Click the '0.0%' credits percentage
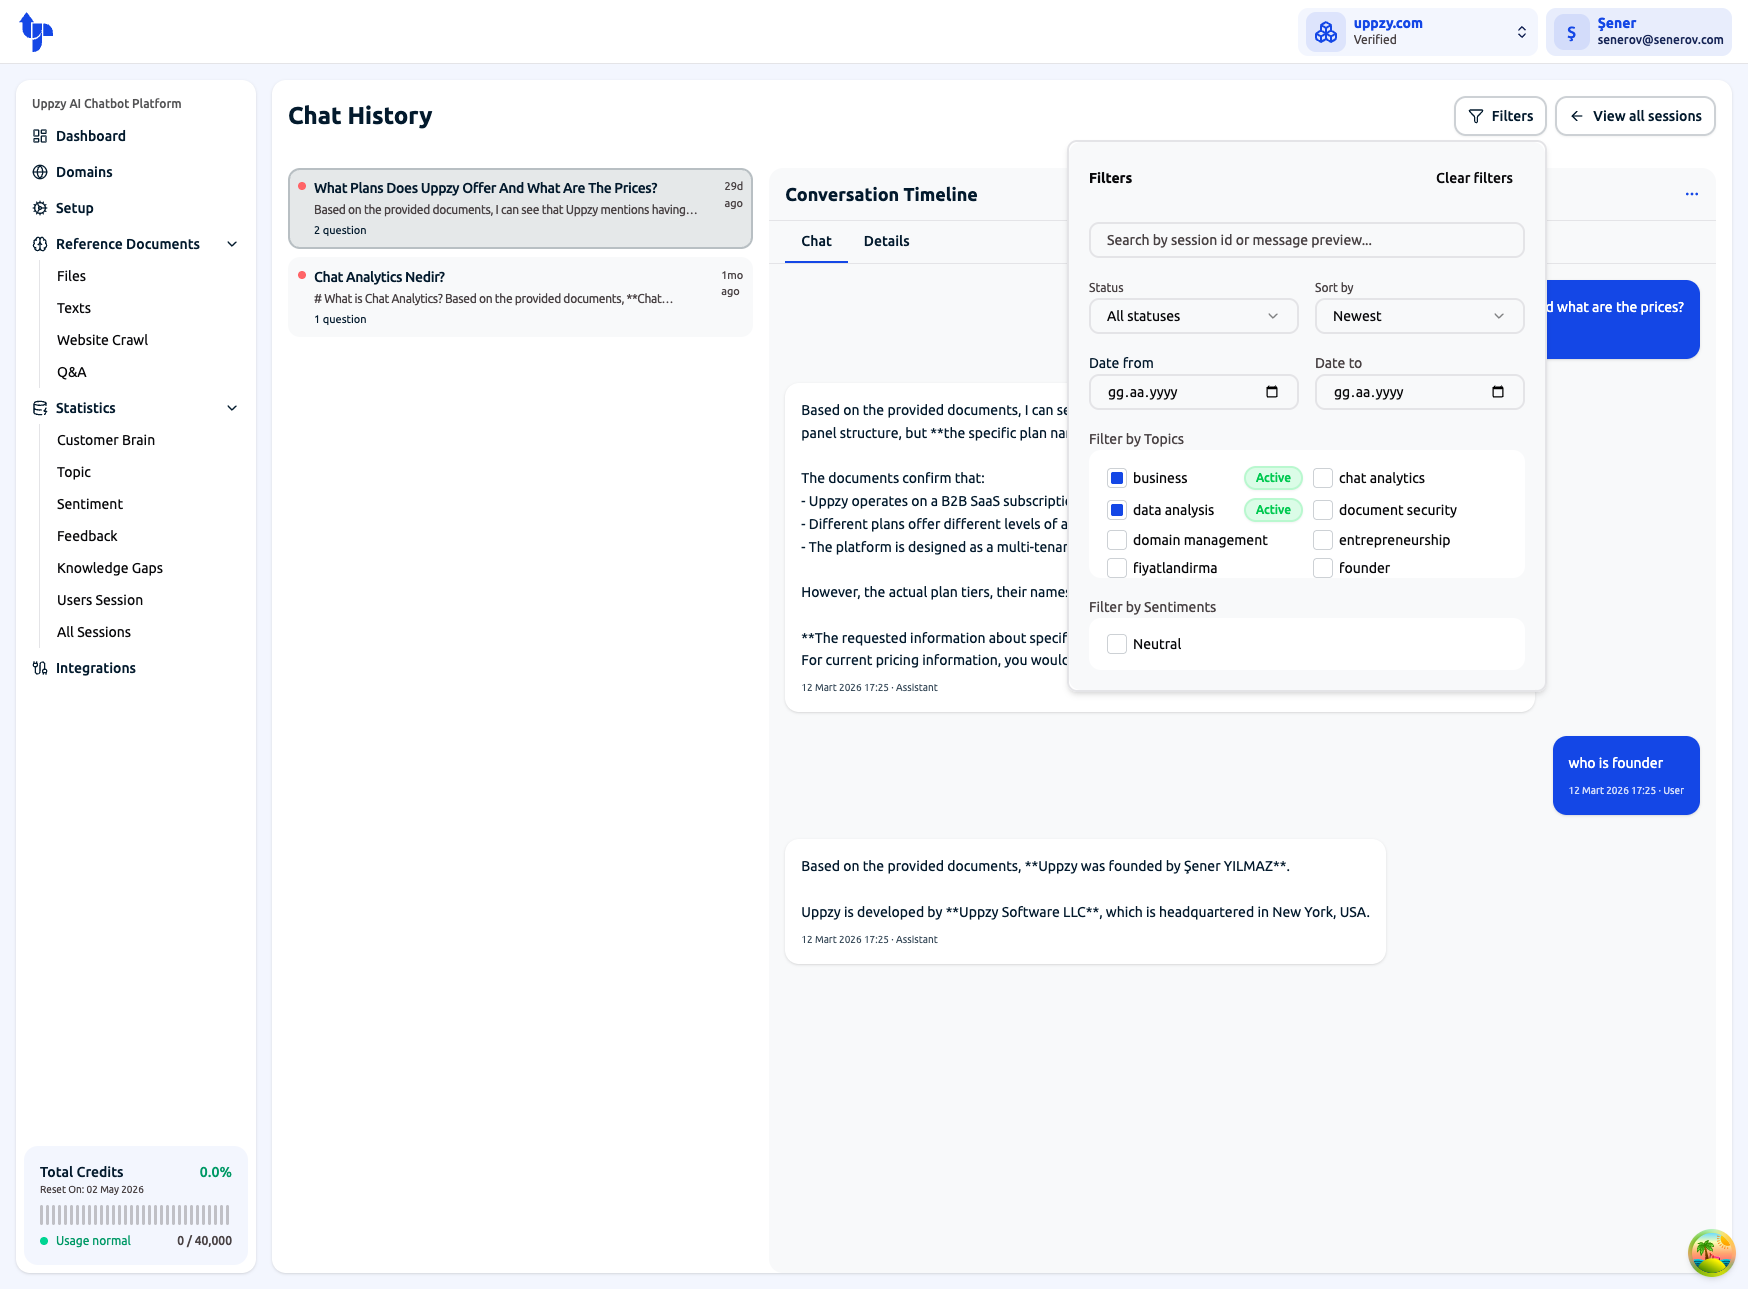The height and width of the screenshot is (1289, 1748). [215, 1172]
